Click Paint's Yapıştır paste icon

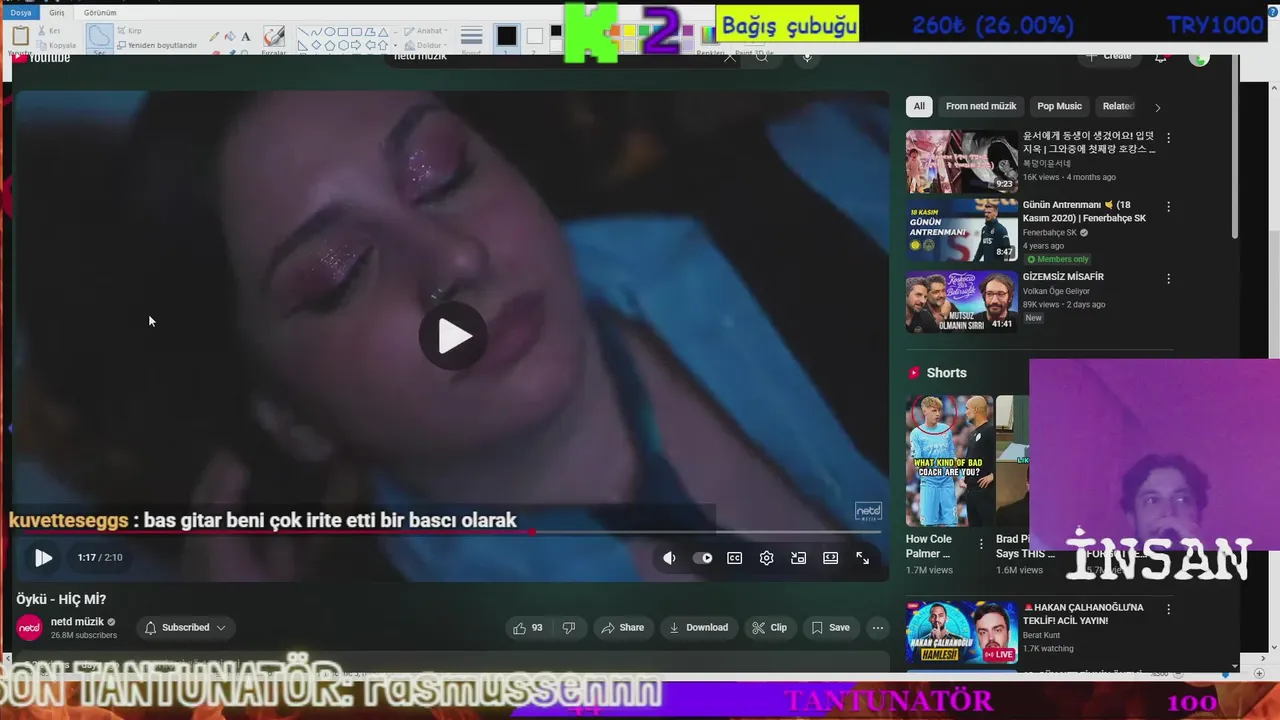20,37
